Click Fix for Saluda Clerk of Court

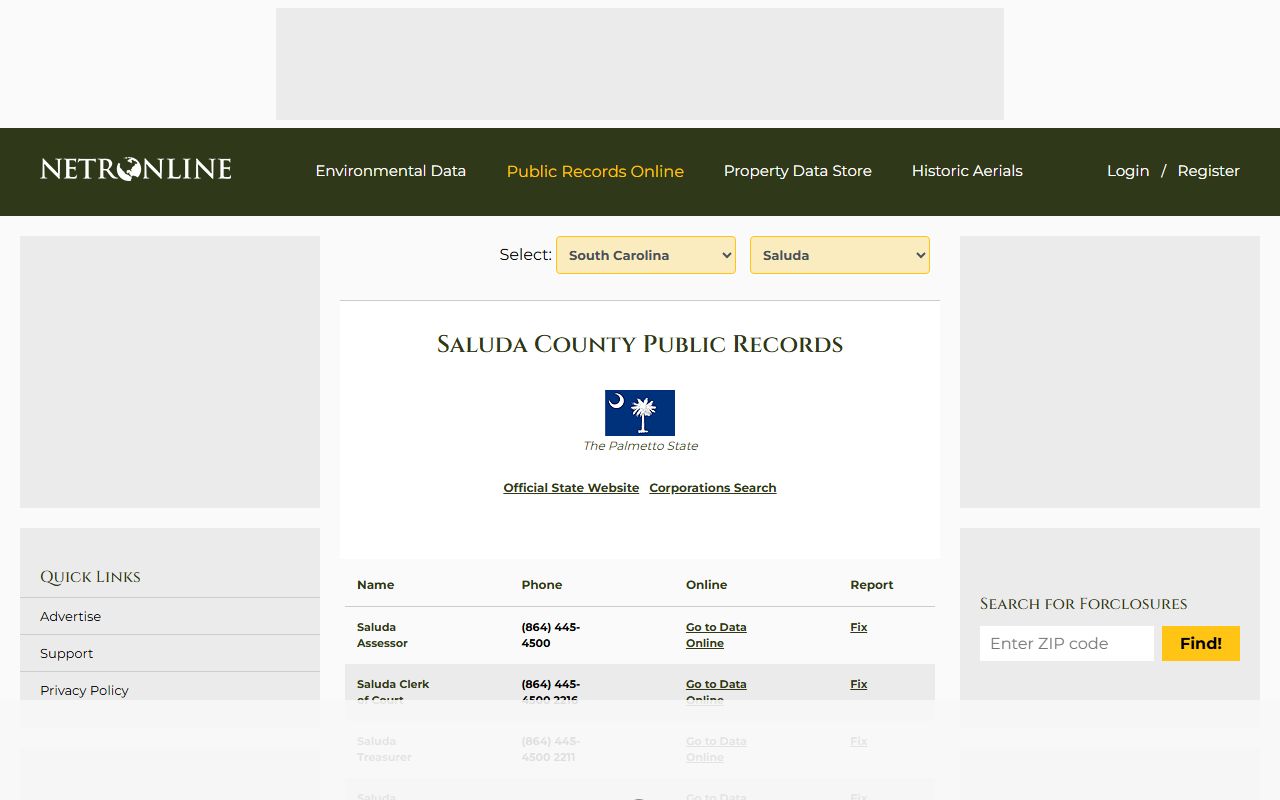859,684
